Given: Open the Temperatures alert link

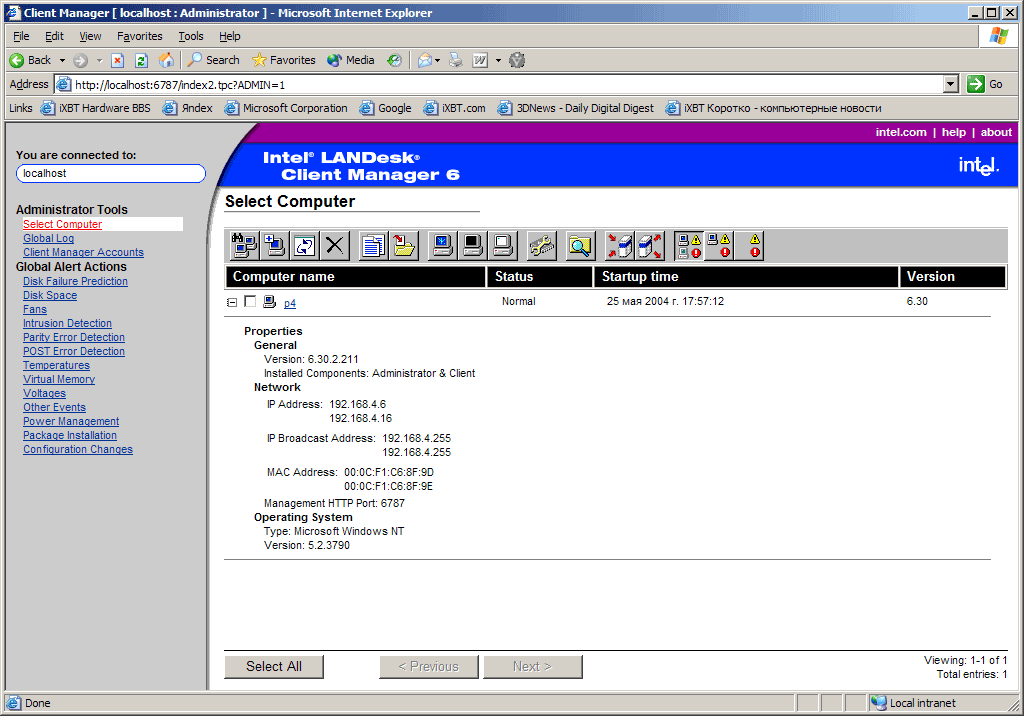Looking at the screenshot, I should 57,365.
